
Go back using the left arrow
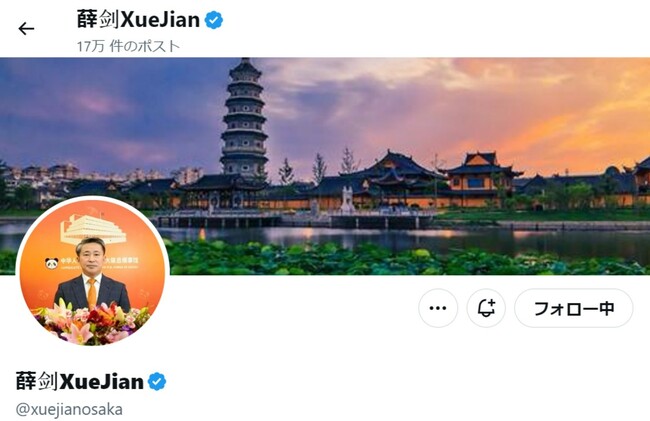(26, 29)
